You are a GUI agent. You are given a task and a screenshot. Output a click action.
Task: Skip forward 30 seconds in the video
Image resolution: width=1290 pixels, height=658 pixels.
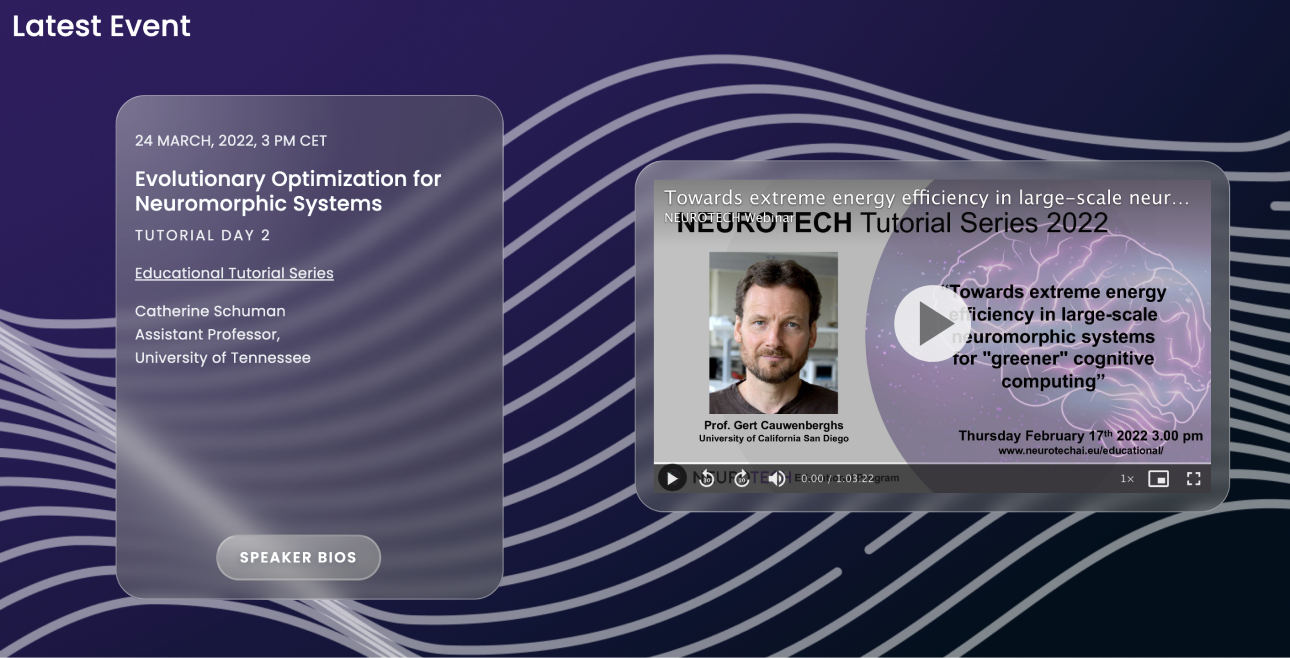tap(741, 479)
